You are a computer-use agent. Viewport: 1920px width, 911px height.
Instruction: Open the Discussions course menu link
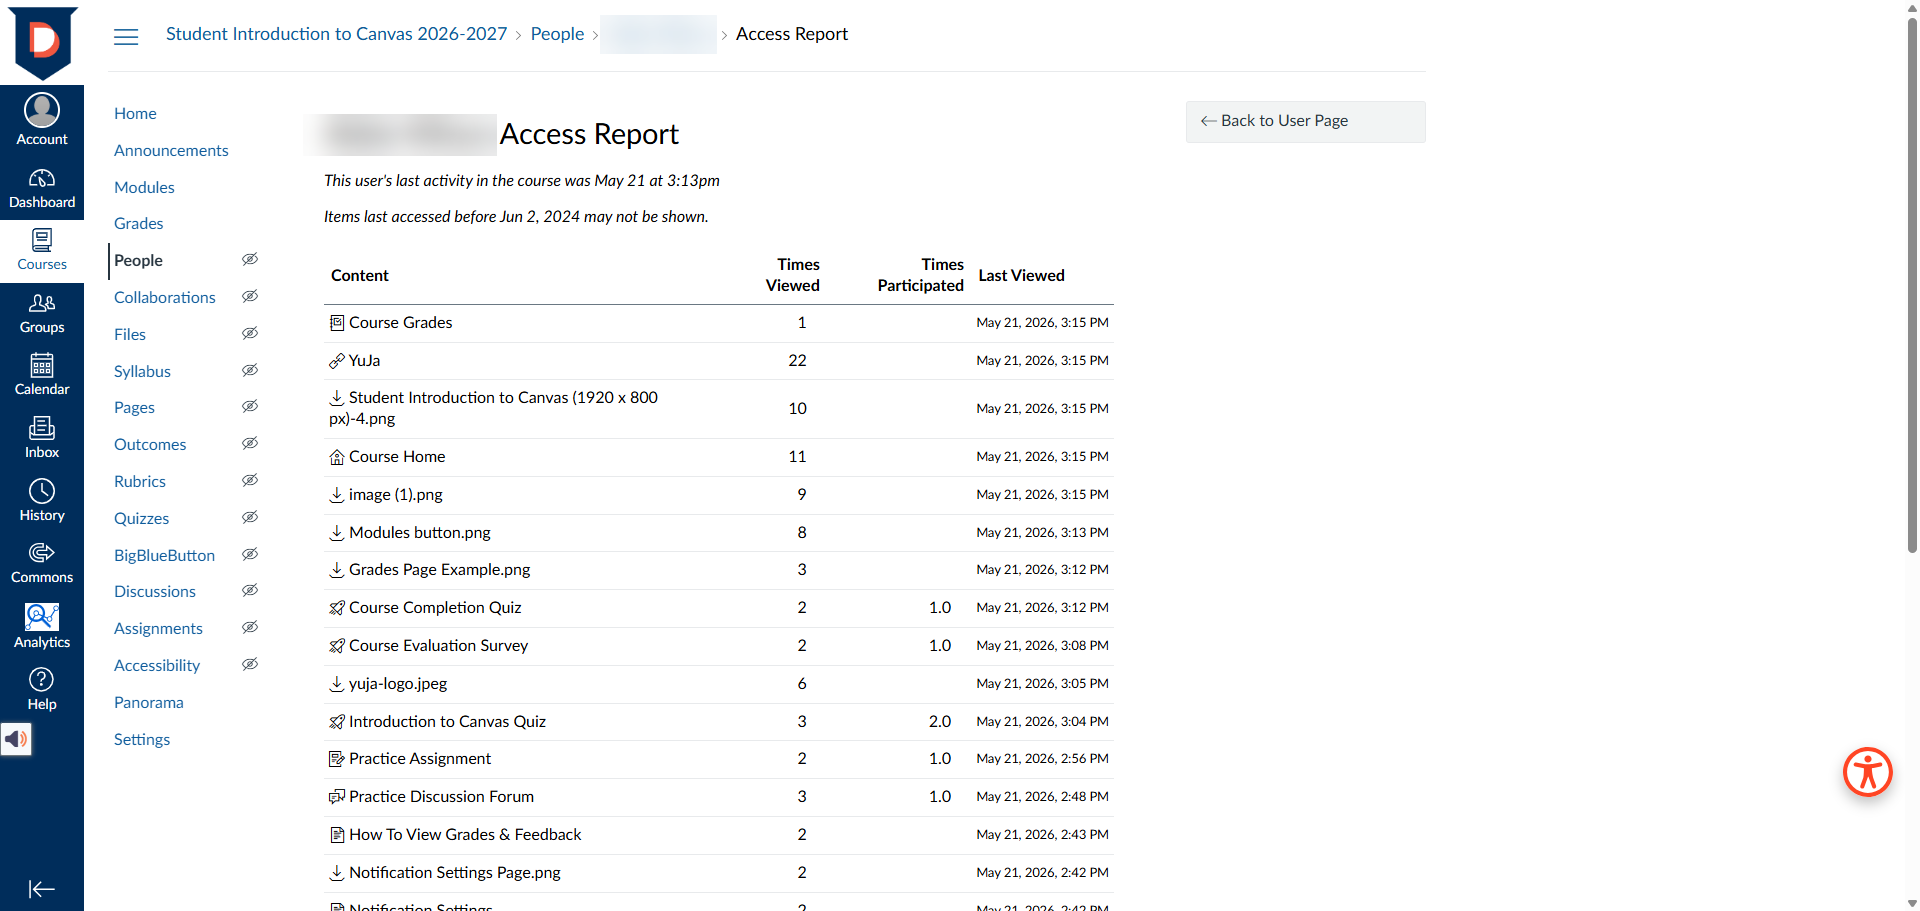(155, 591)
